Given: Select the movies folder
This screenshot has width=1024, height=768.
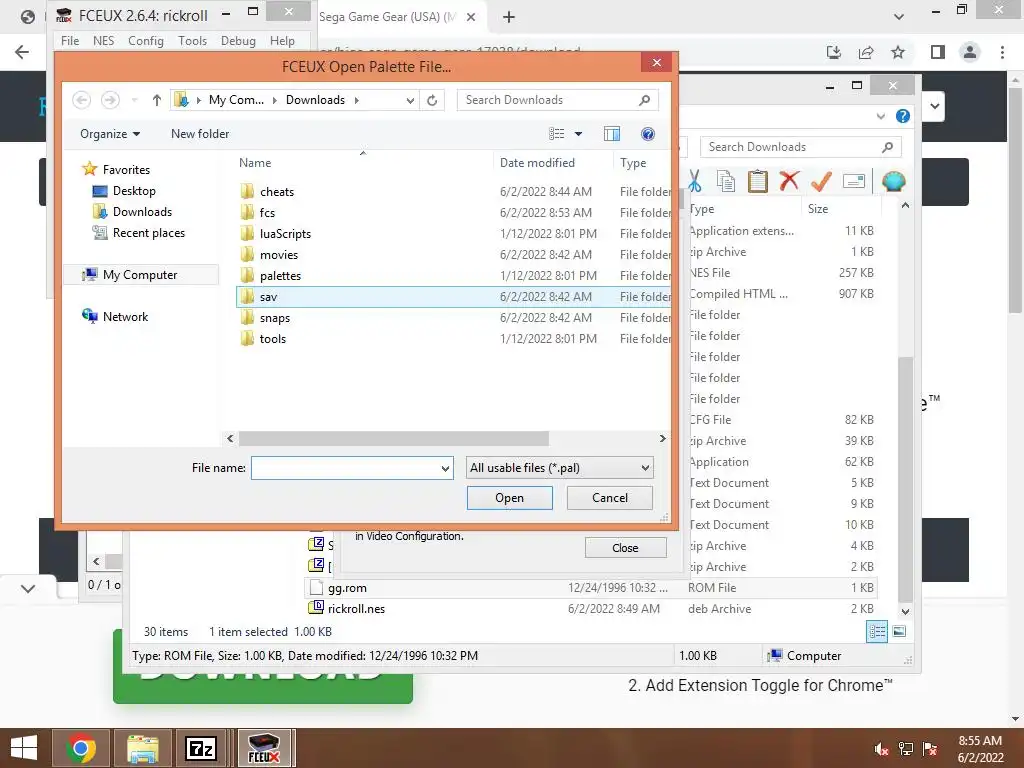Looking at the screenshot, I should [279, 255].
